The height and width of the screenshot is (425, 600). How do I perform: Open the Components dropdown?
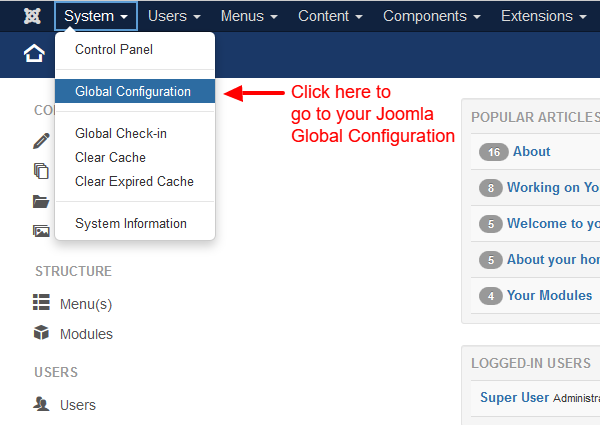(x=432, y=16)
